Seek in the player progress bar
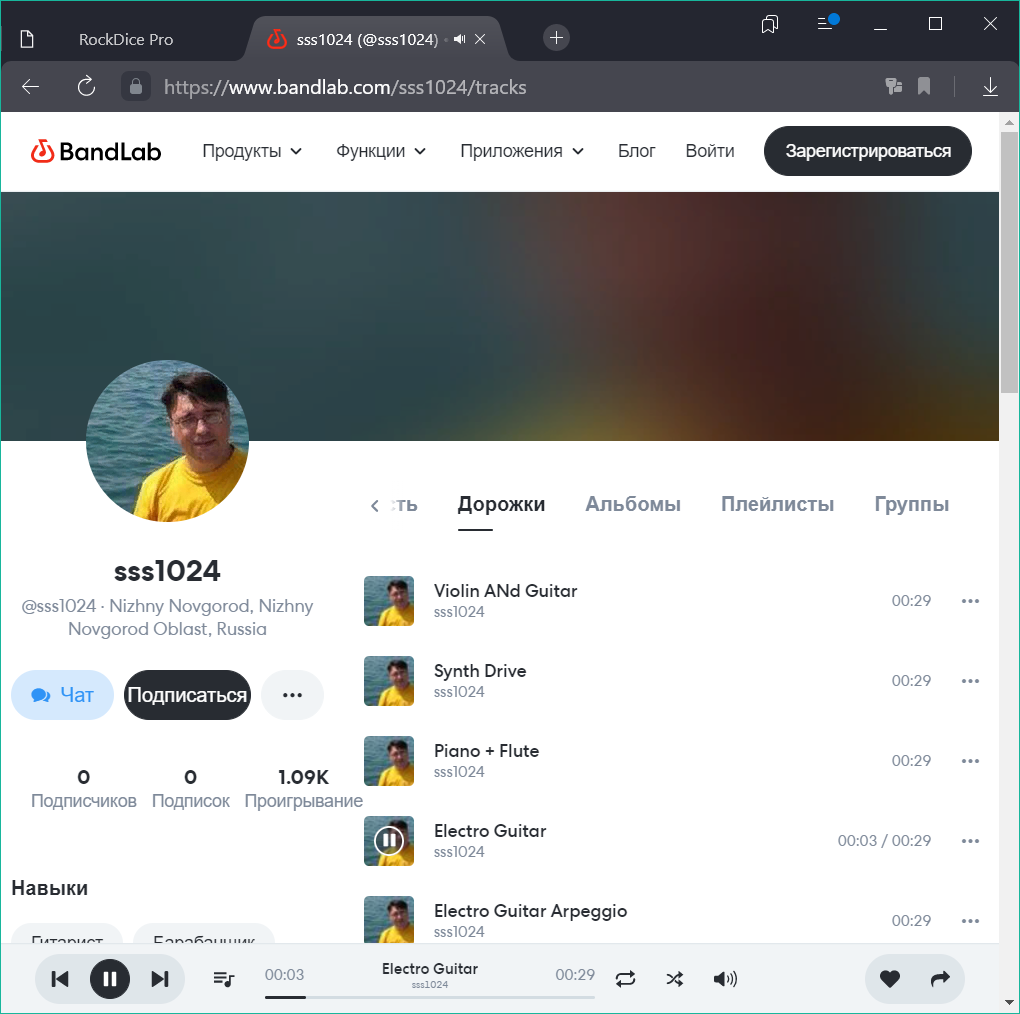The image size is (1020, 1014). 429,997
